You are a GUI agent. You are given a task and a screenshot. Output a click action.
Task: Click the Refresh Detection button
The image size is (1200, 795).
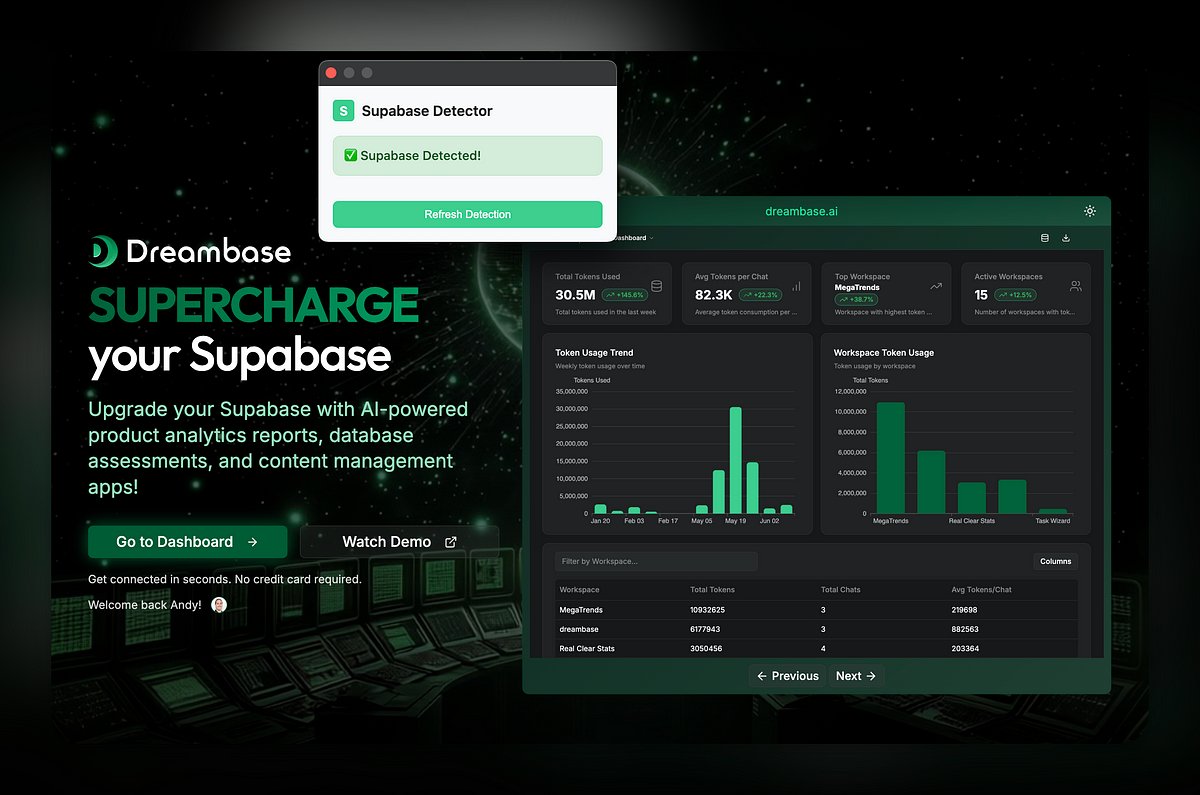point(467,214)
